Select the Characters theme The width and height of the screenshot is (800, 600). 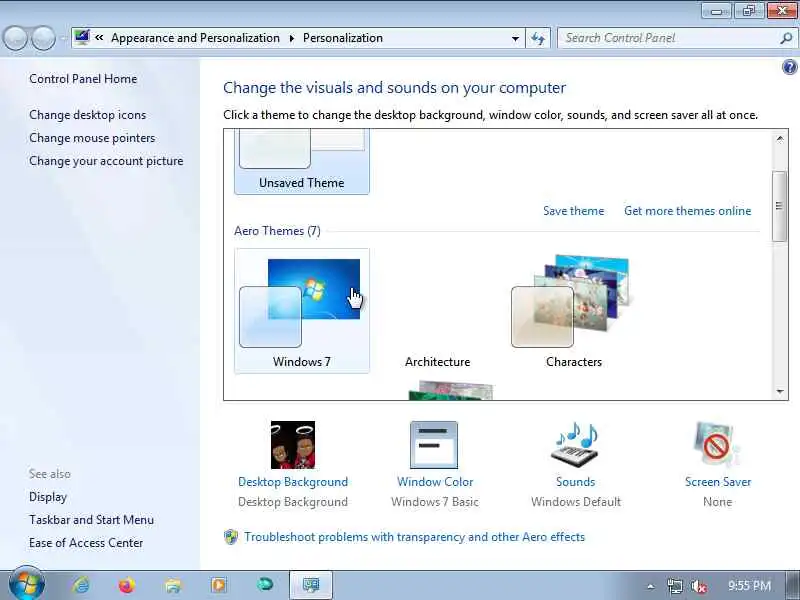click(573, 311)
